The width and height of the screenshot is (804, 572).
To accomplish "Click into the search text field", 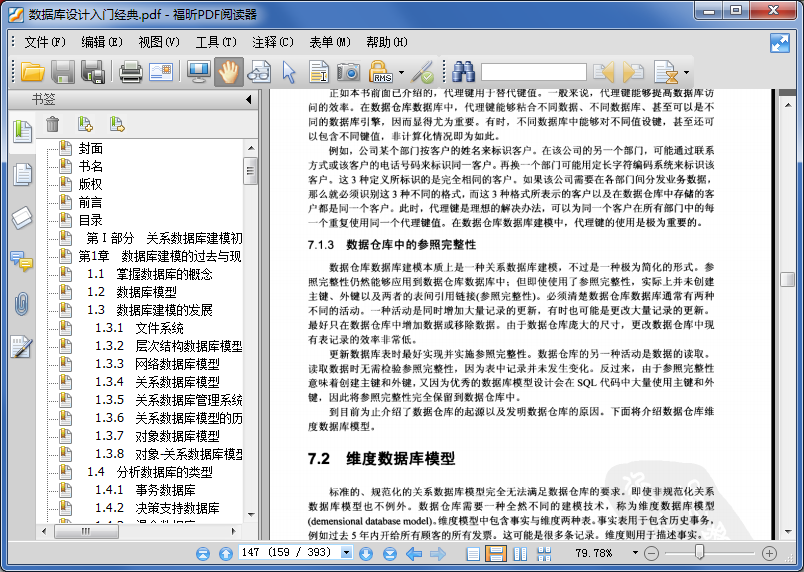I will [x=534, y=72].
